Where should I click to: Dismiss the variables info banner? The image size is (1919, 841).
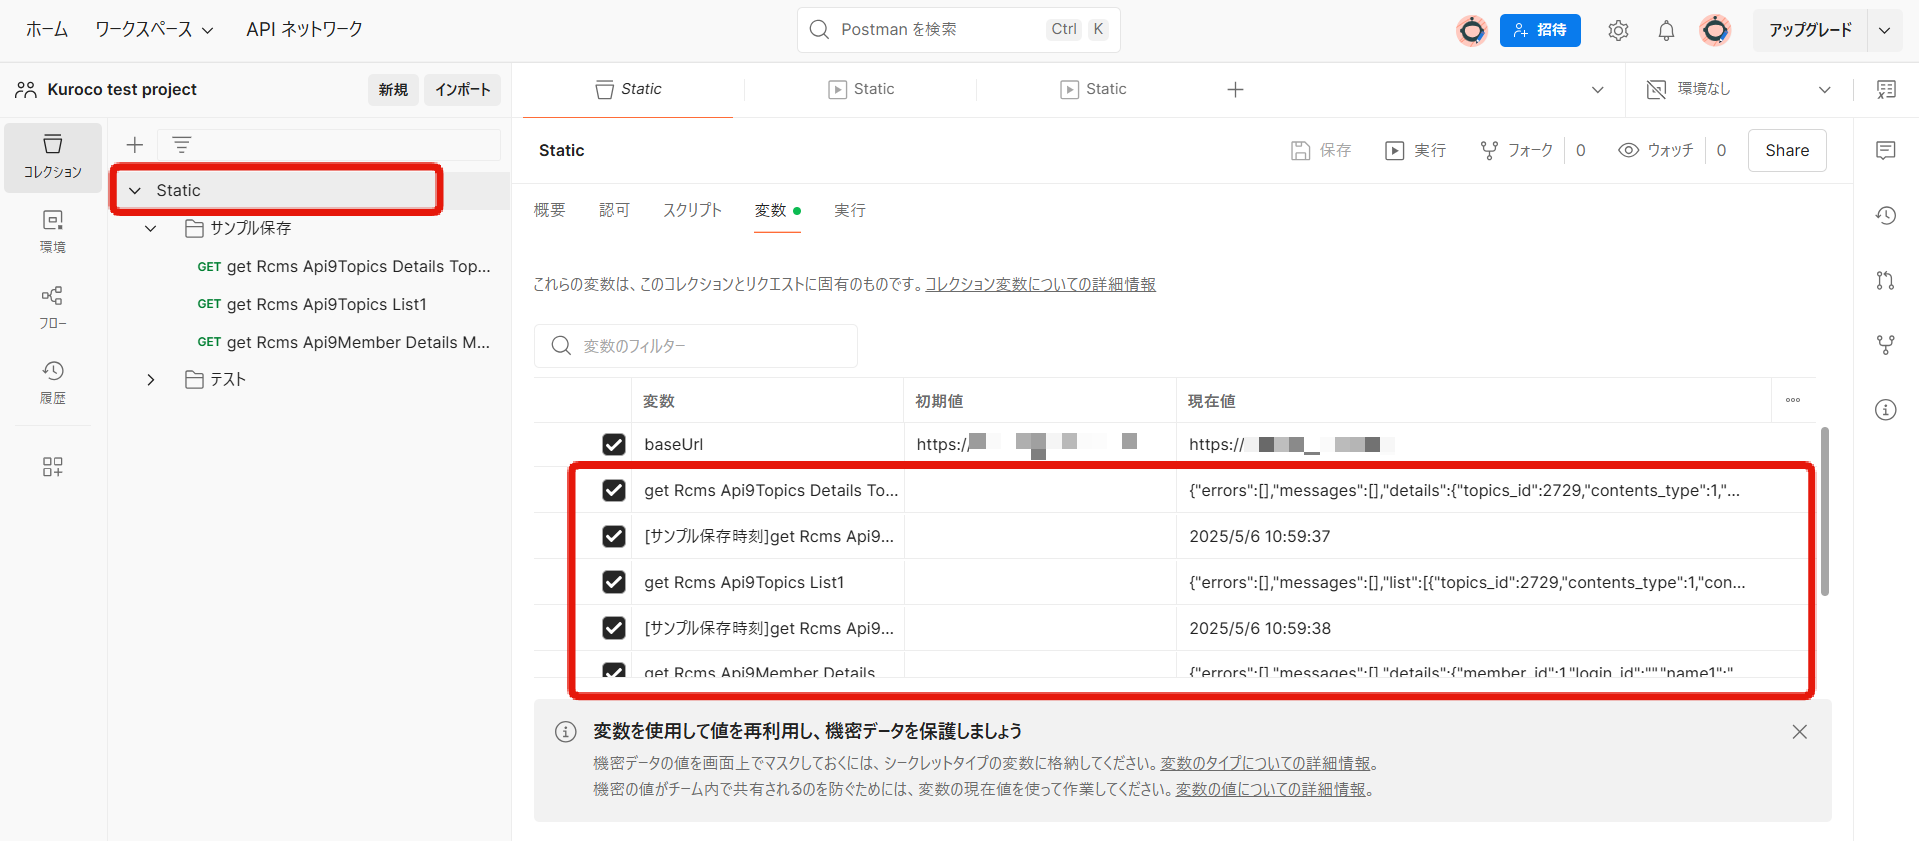click(x=1800, y=732)
